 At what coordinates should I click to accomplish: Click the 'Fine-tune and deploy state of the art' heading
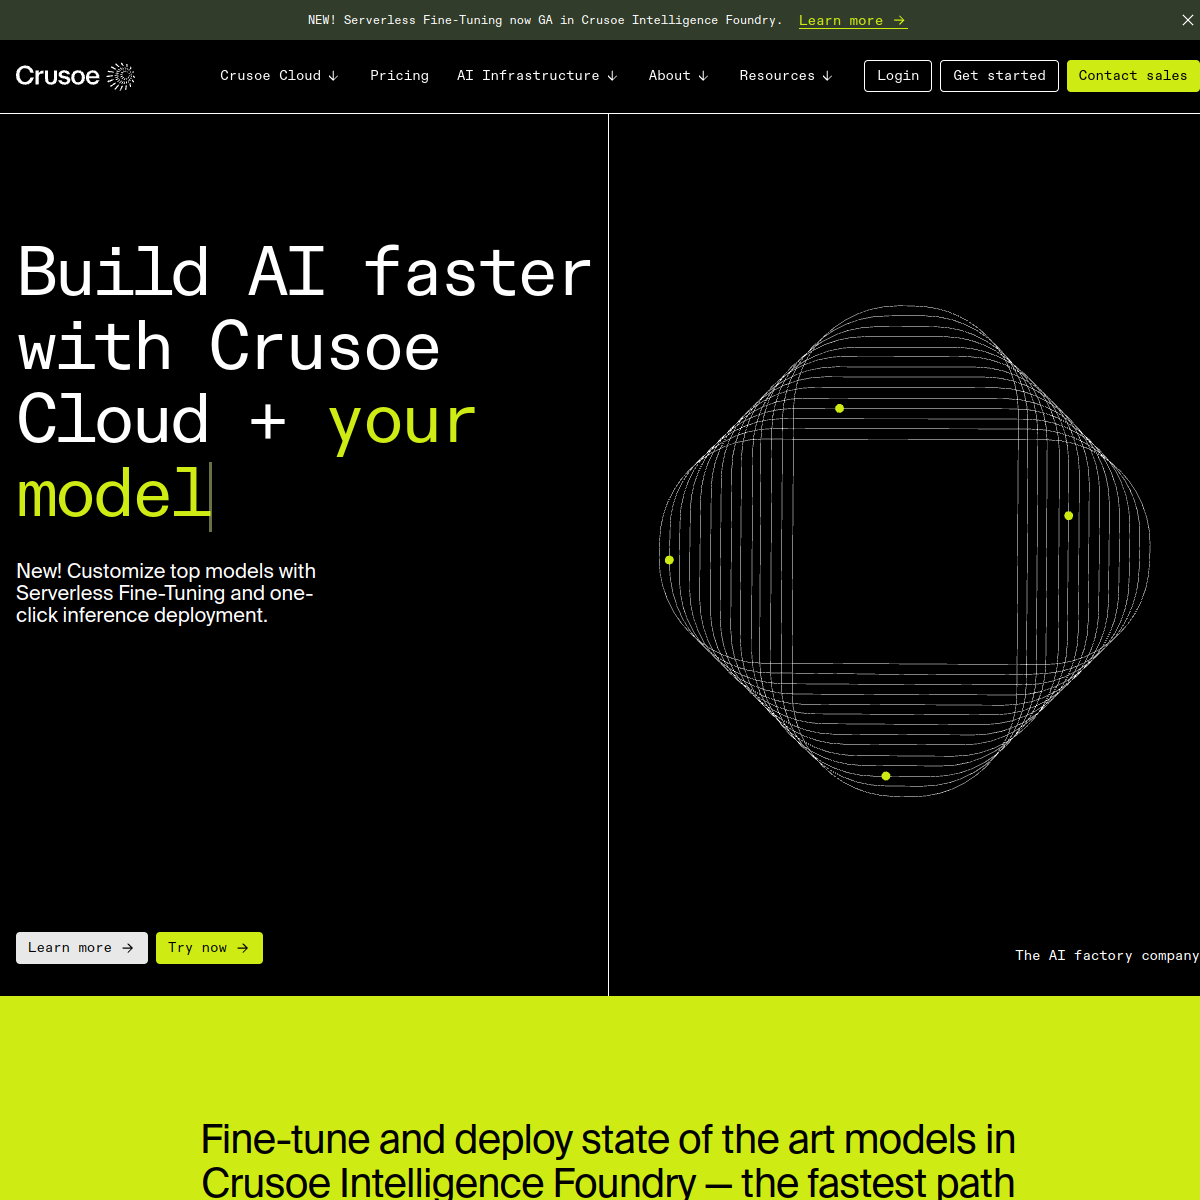tap(608, 1160)
